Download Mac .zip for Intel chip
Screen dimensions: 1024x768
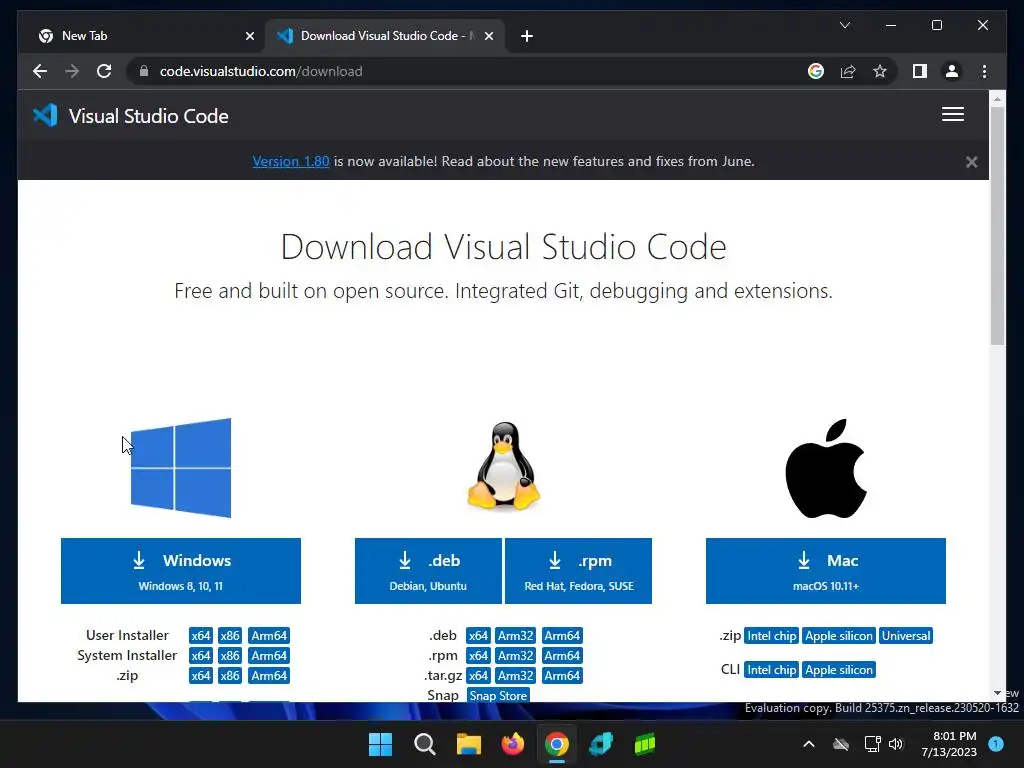(x=772, y=636)
